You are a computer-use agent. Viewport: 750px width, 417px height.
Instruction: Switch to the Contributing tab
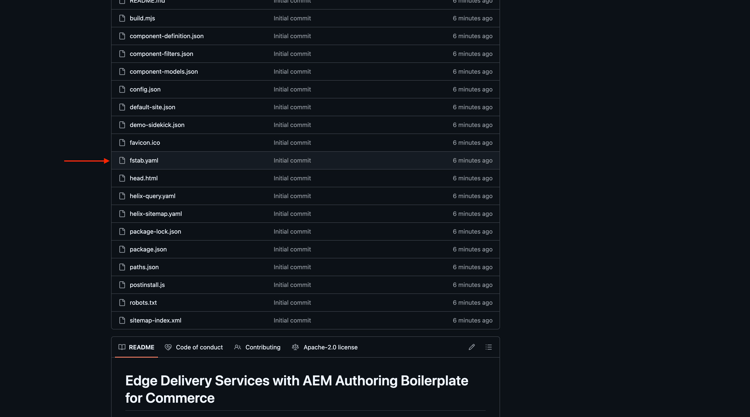(263, 347)
